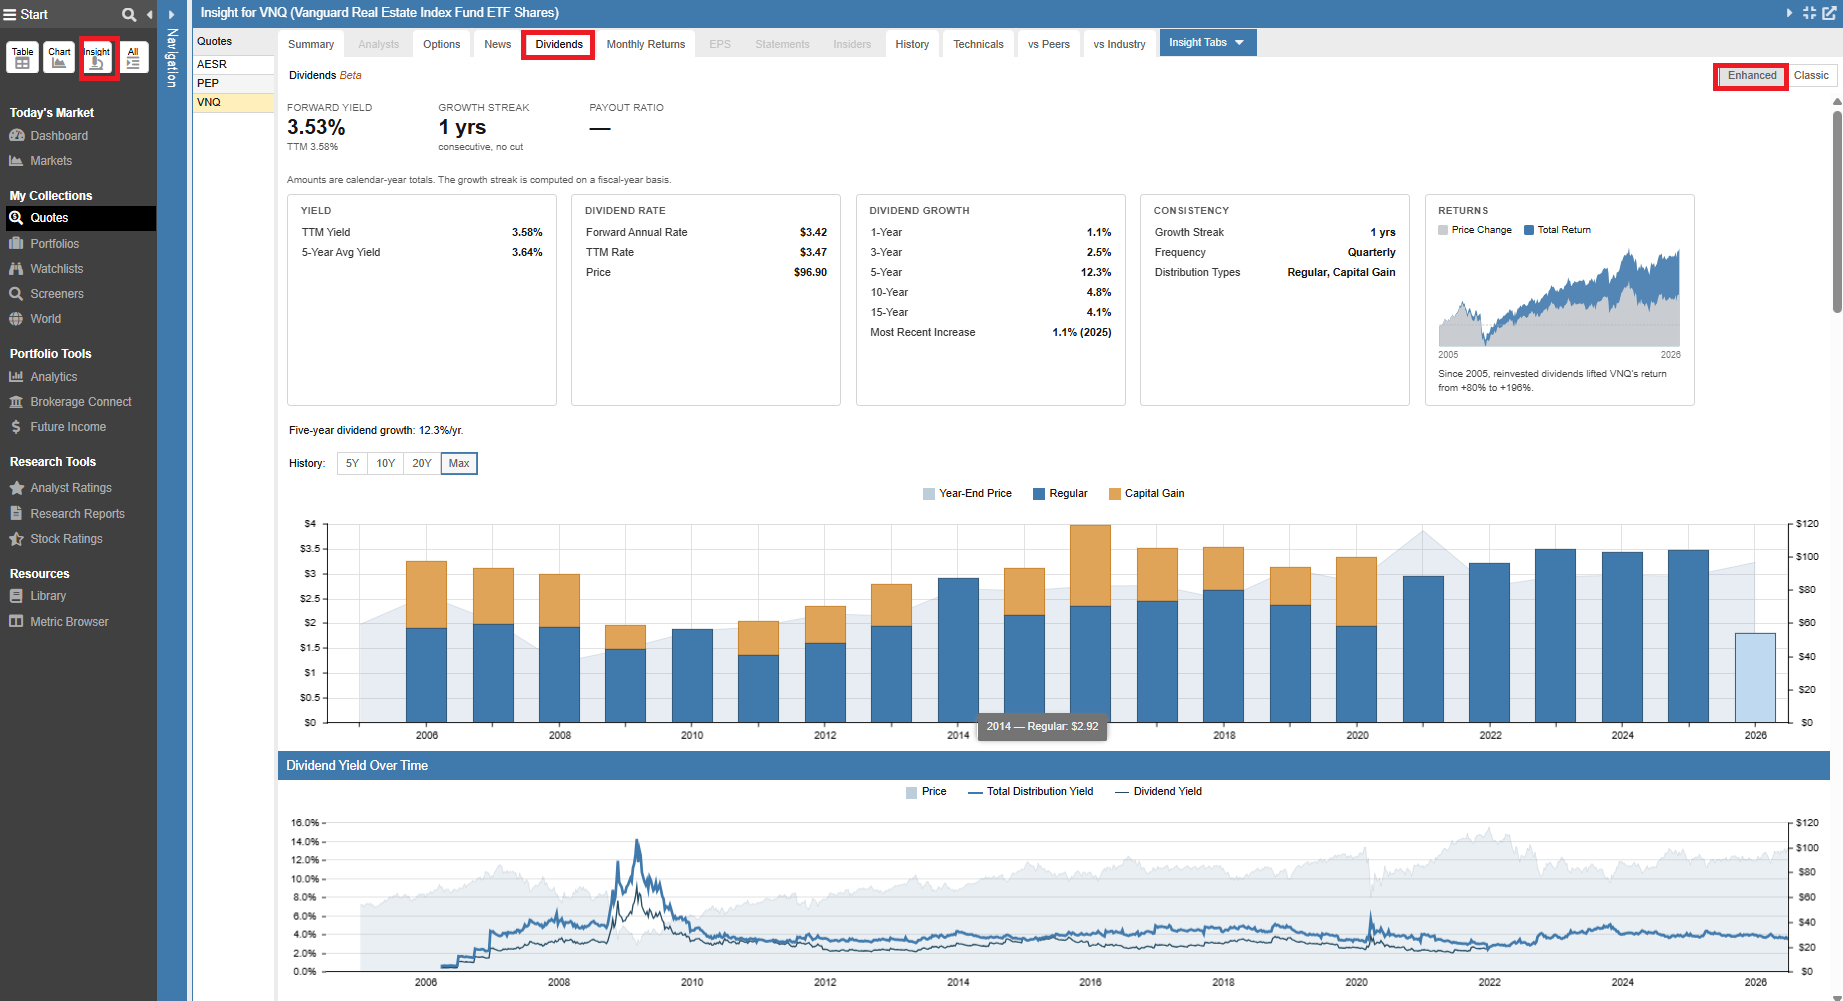
Task: Open the Dividends tab
Action: pyautogui.click(x=558, y=45)
